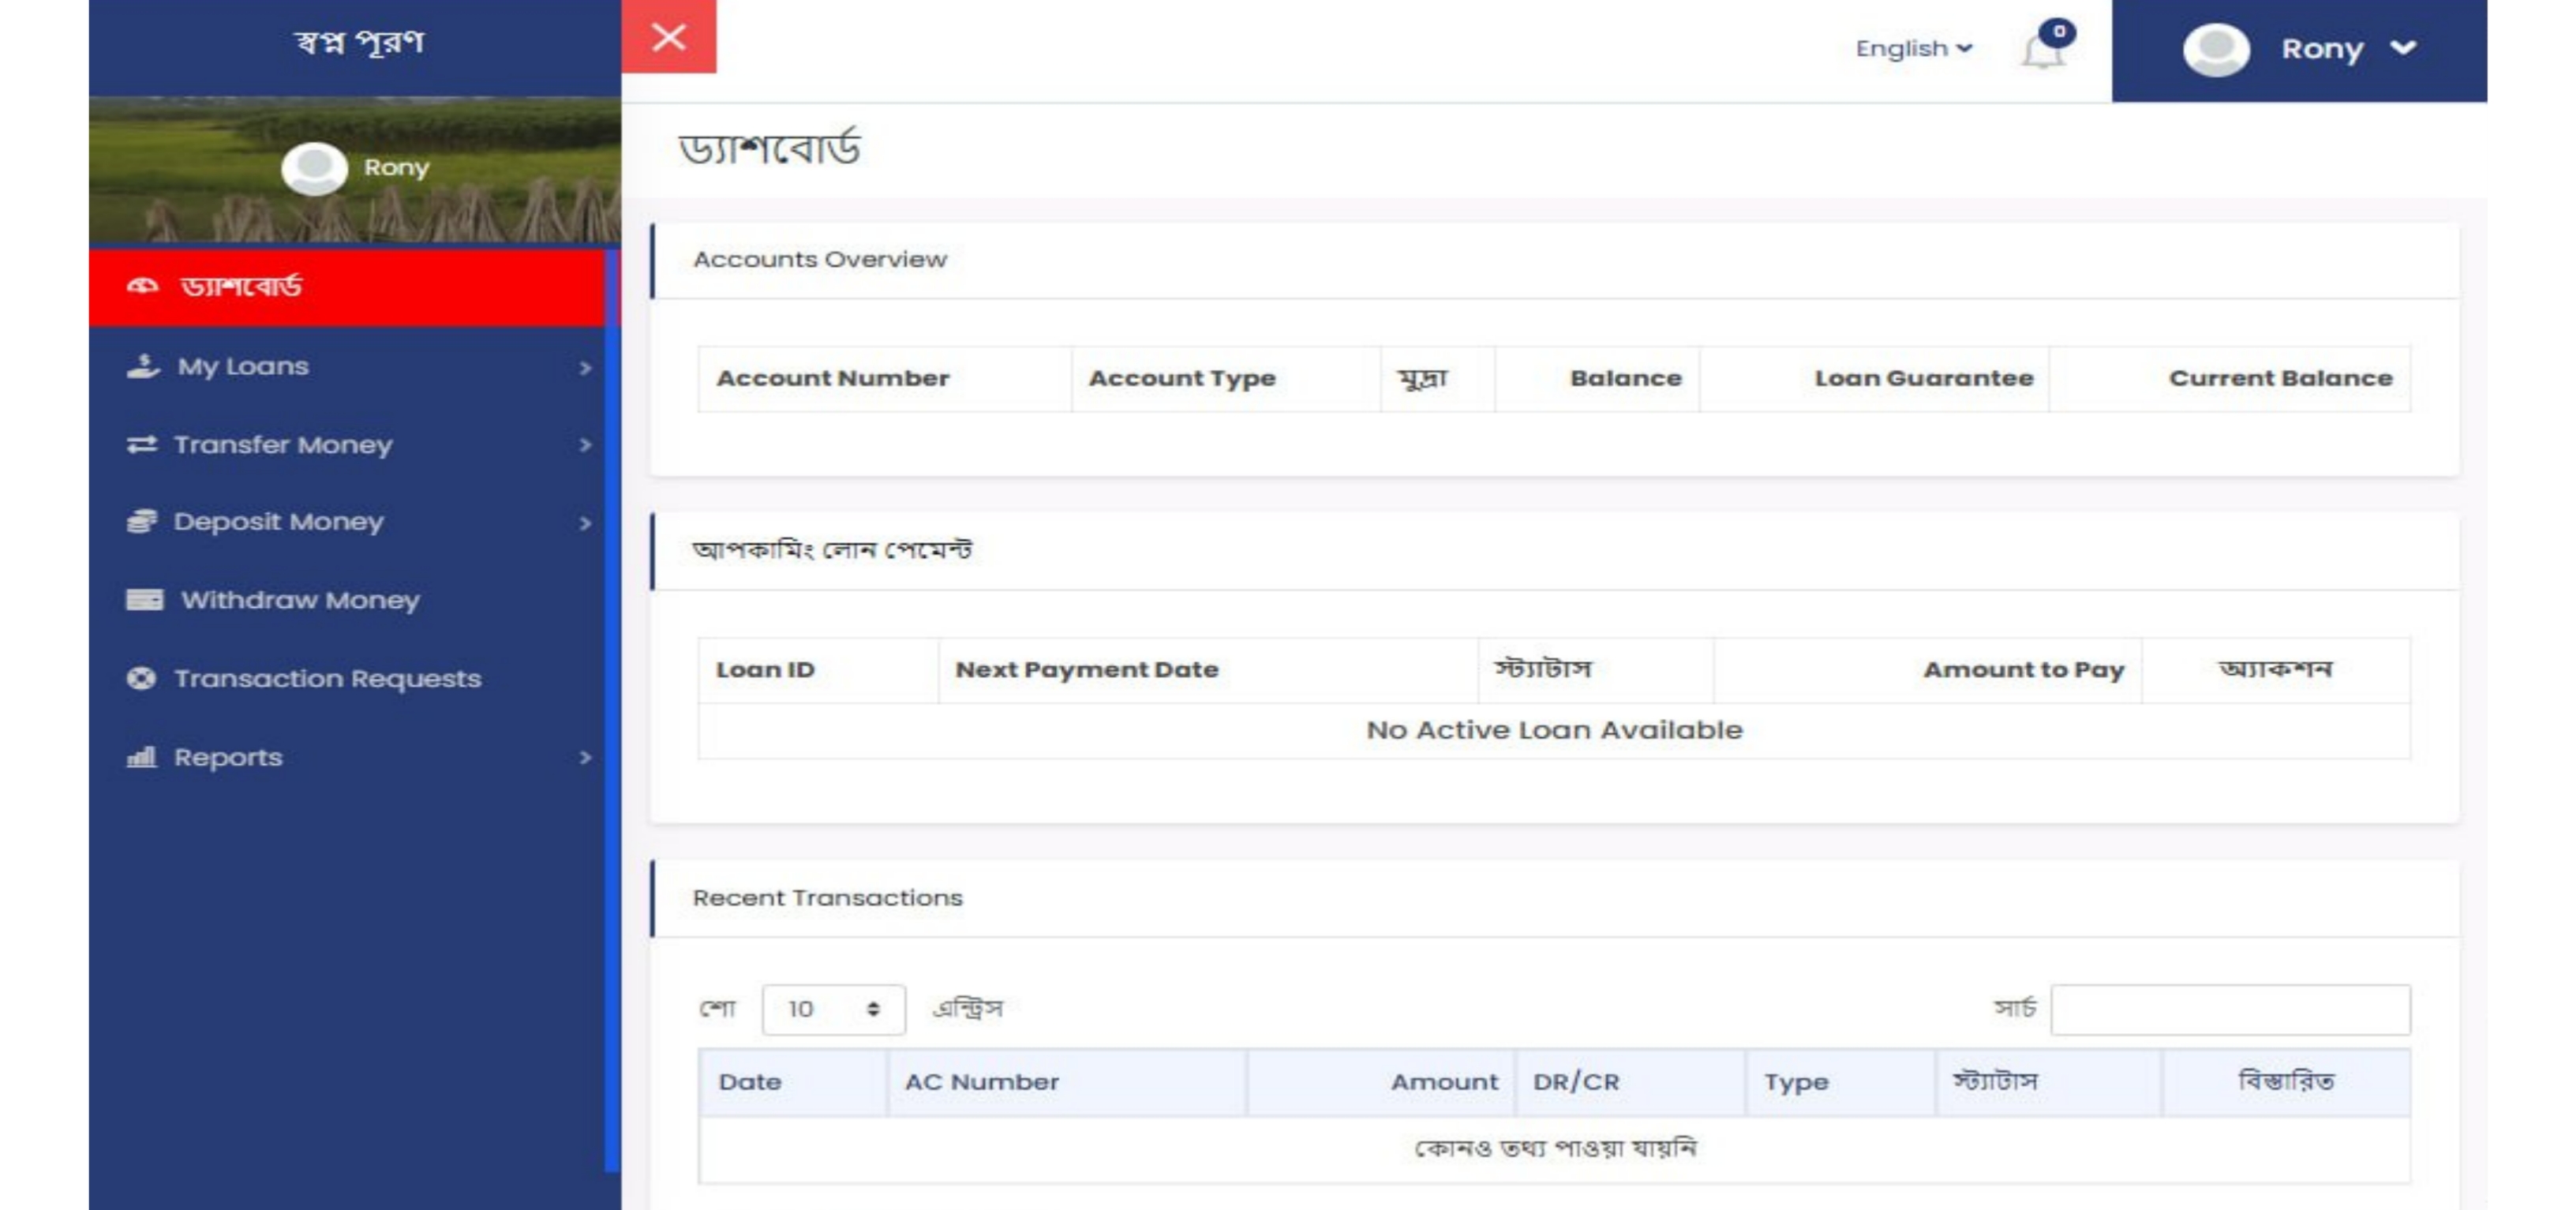
Task: Open the English language dropdown
Action: [1913, 48]
